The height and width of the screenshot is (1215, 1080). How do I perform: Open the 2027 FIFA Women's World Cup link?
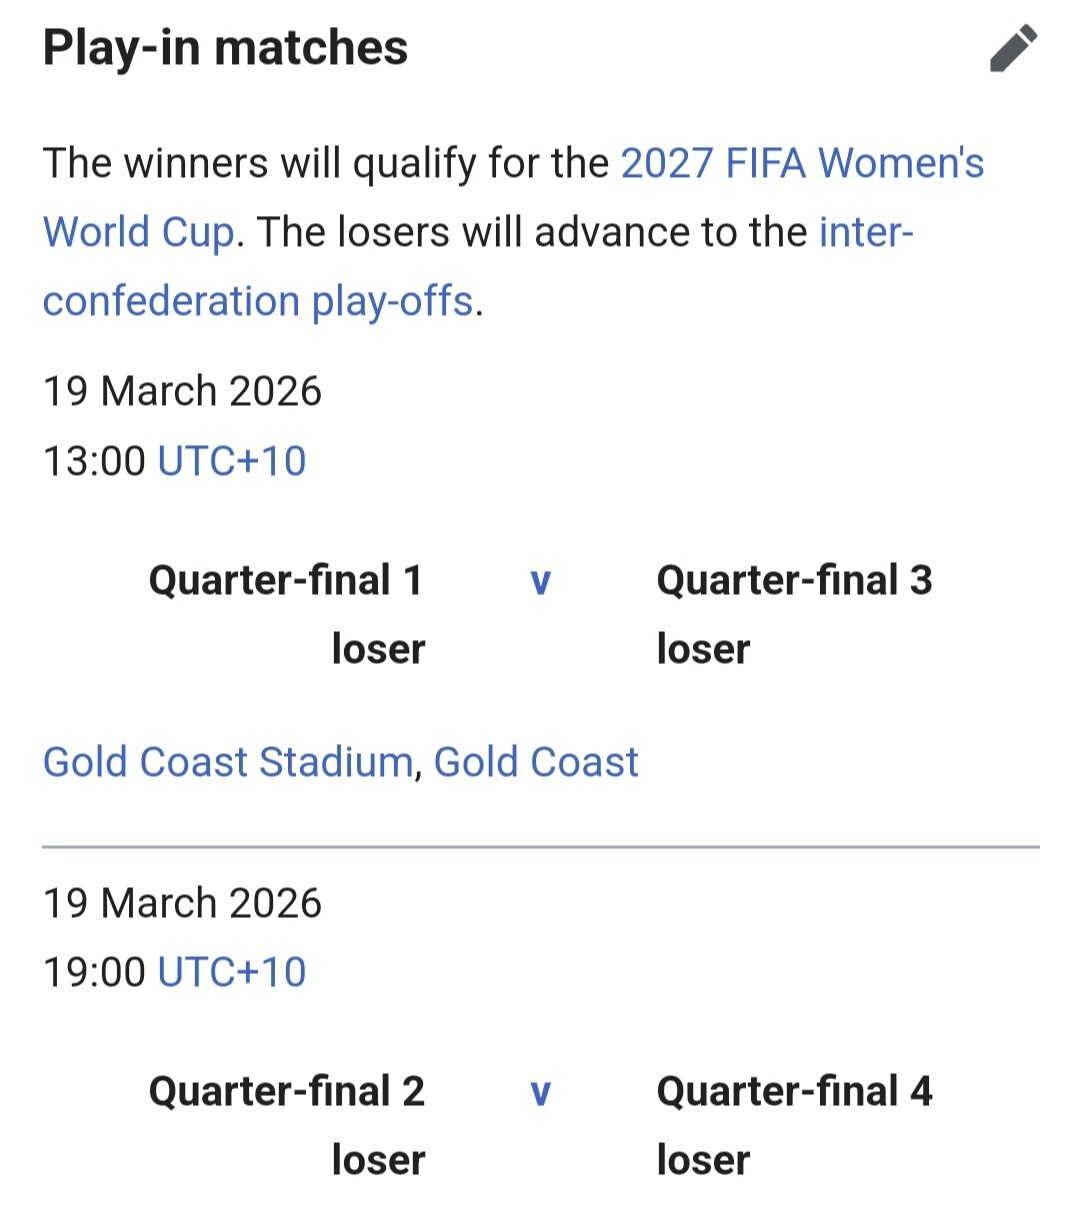[x=802, y=163]
